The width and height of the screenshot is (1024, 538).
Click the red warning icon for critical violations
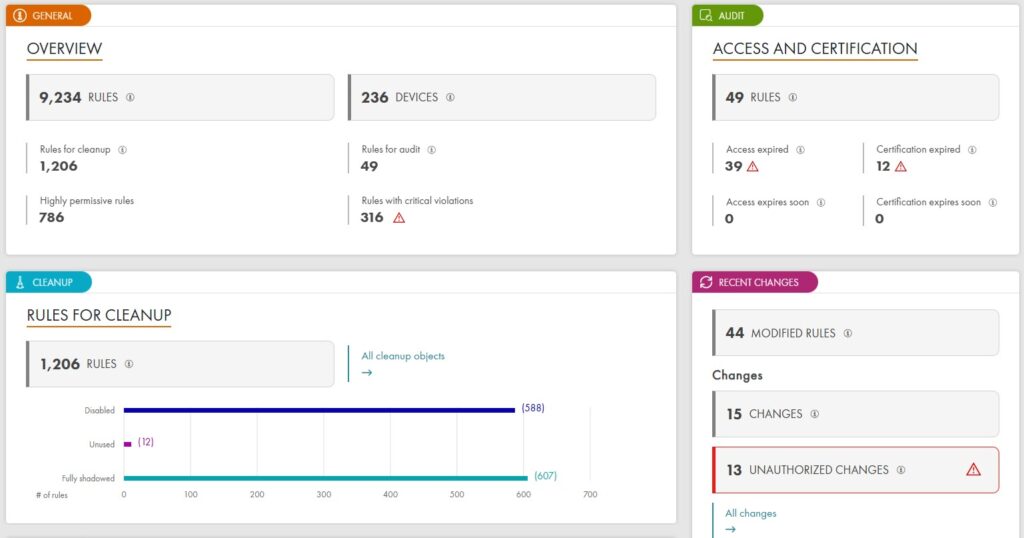pyautogui.click(x=399, y=218)
